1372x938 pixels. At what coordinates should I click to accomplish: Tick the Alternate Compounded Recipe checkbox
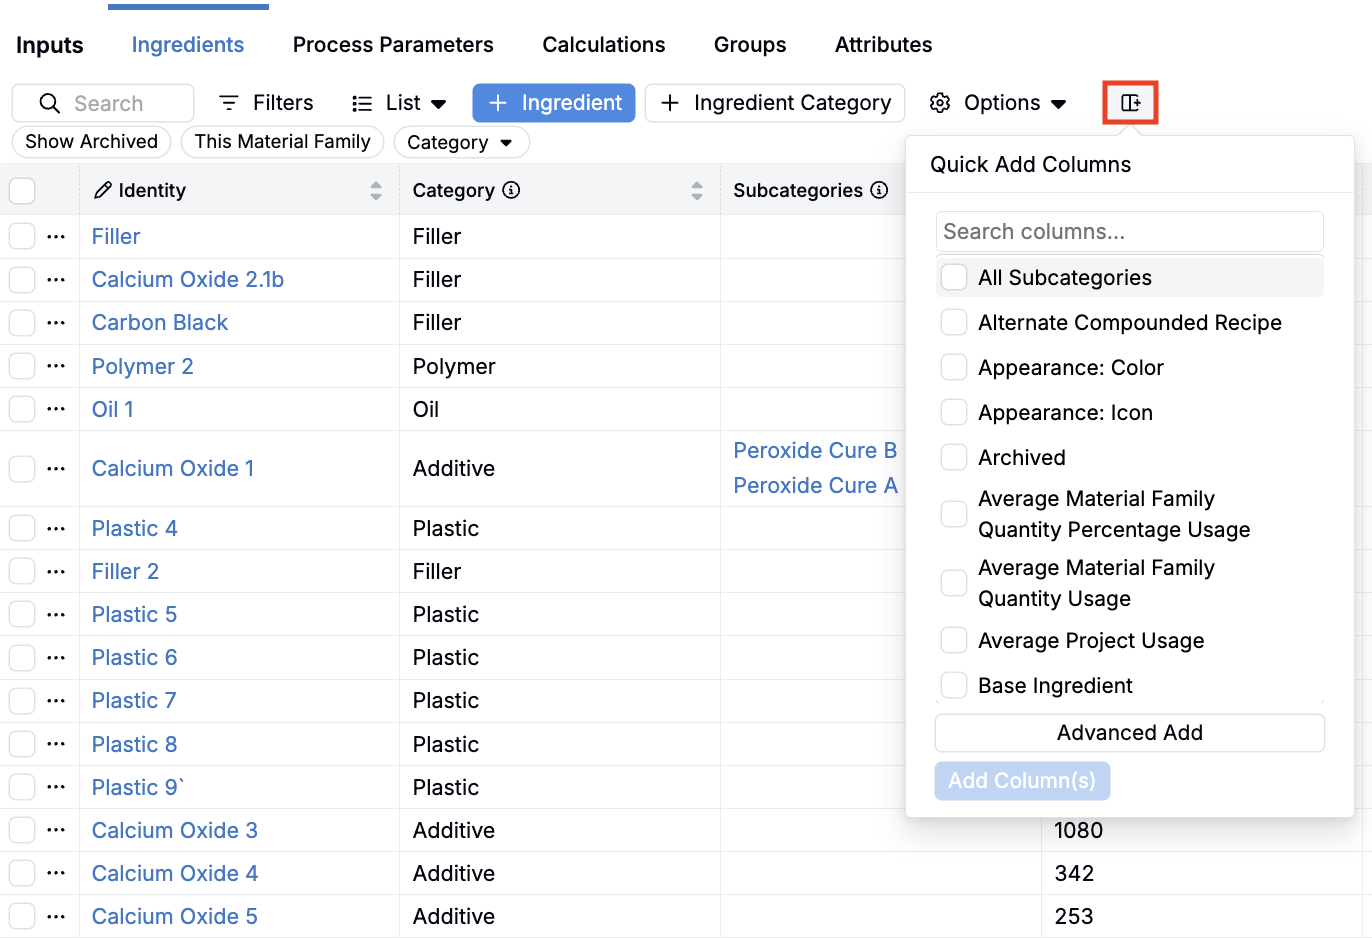pyautogui.click(x=954, y=322)
